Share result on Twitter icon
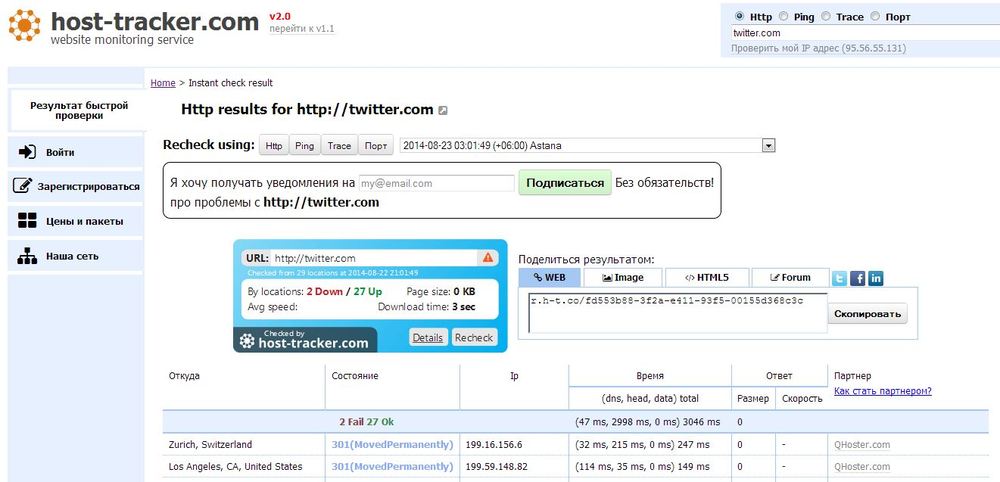The height and width of the screenshot is (482, 1000). (839, 278)
